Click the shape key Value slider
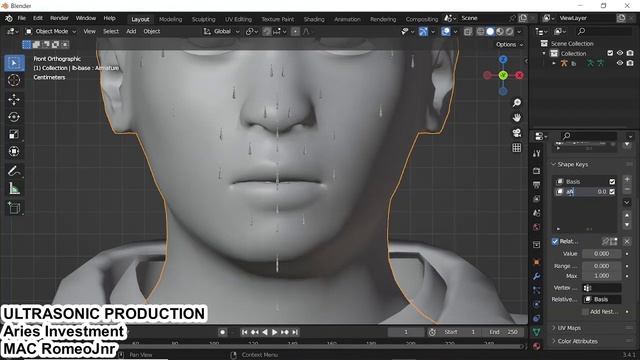This screenshot has height=360, width=640. click(x=601, y=253)
